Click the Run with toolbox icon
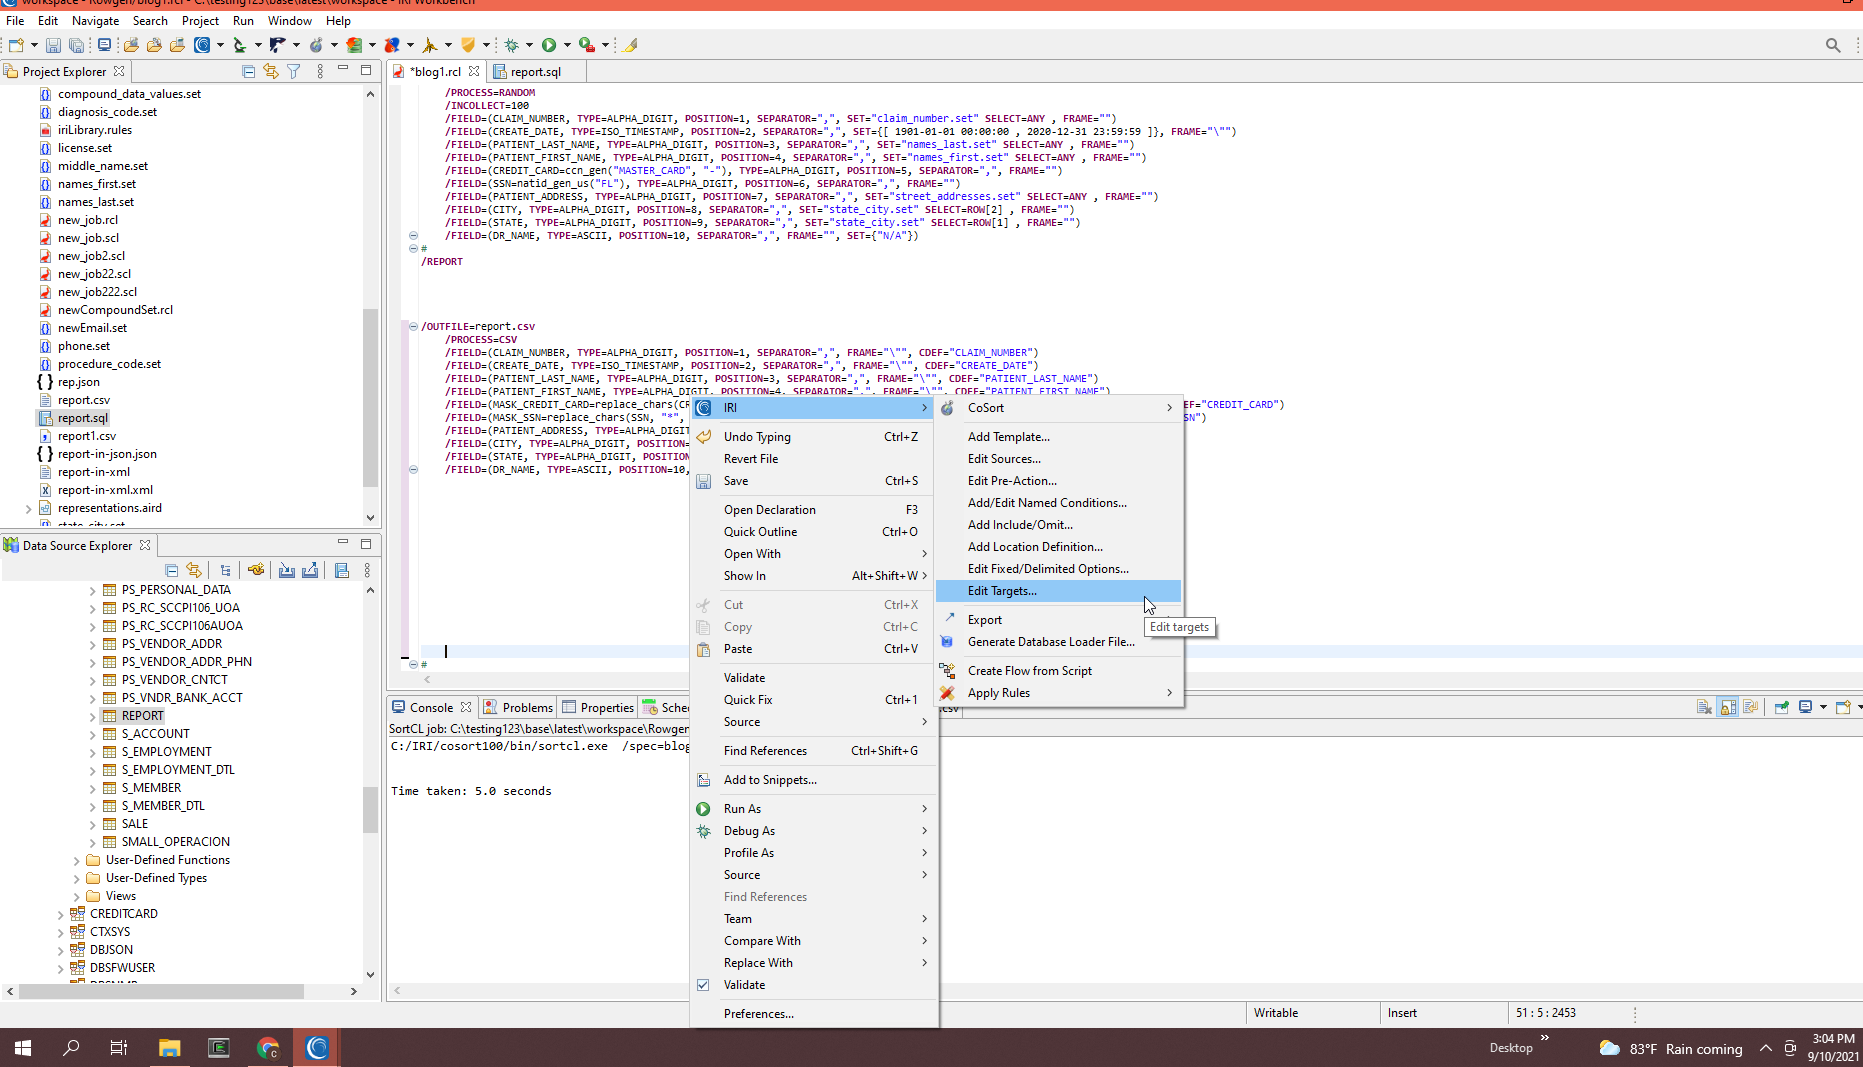Screen dimensions: 1863x1067 (587, 45)
